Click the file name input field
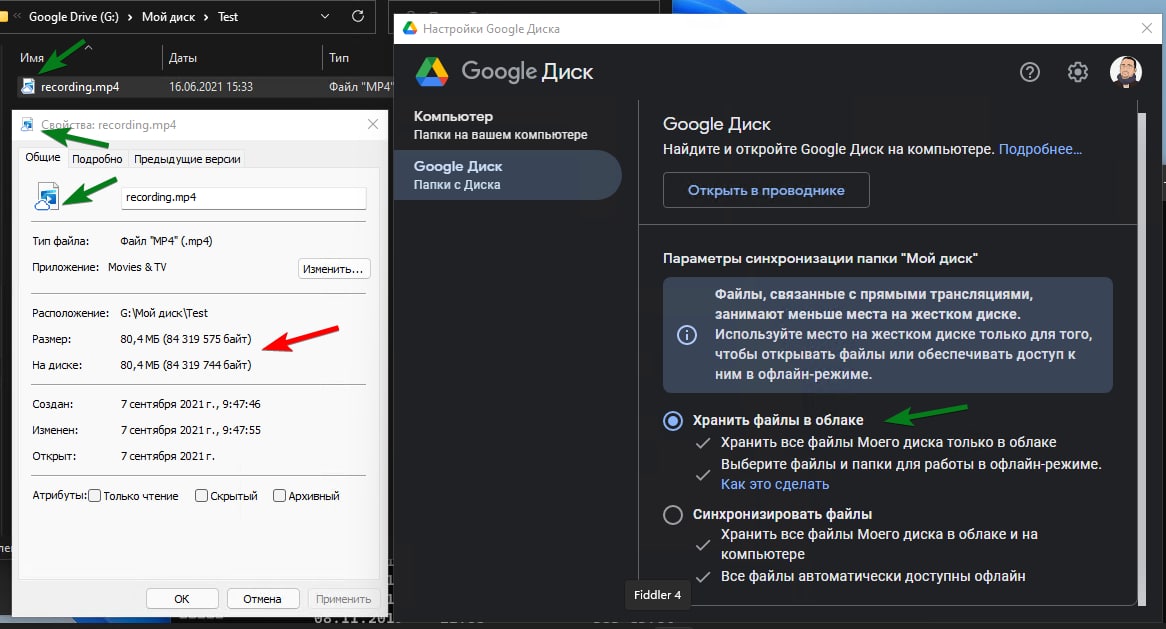The width and height of the screenshot is (1166, 629). (243, 198)
